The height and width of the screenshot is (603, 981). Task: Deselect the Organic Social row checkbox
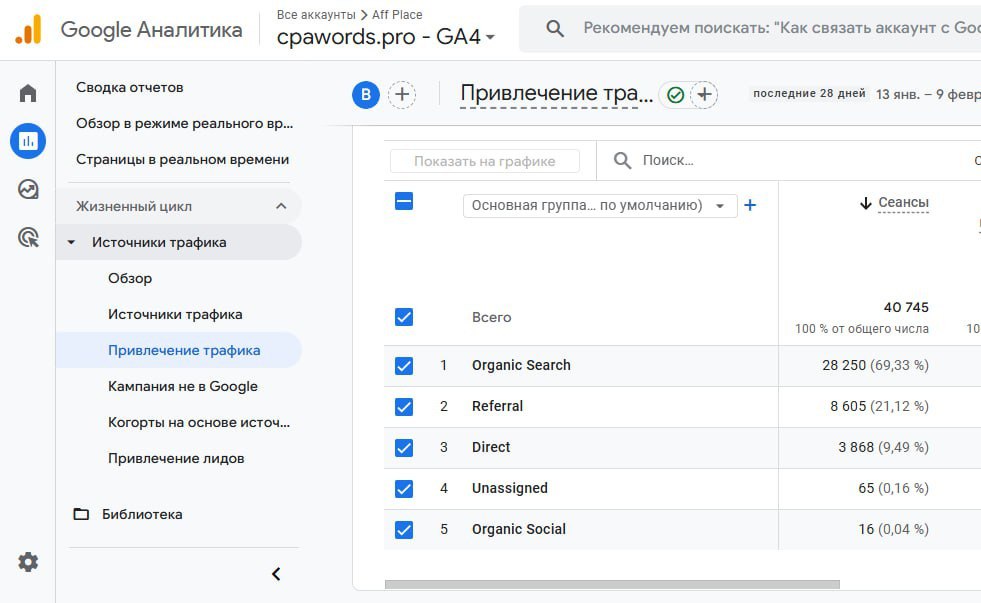tap(404, 530)
